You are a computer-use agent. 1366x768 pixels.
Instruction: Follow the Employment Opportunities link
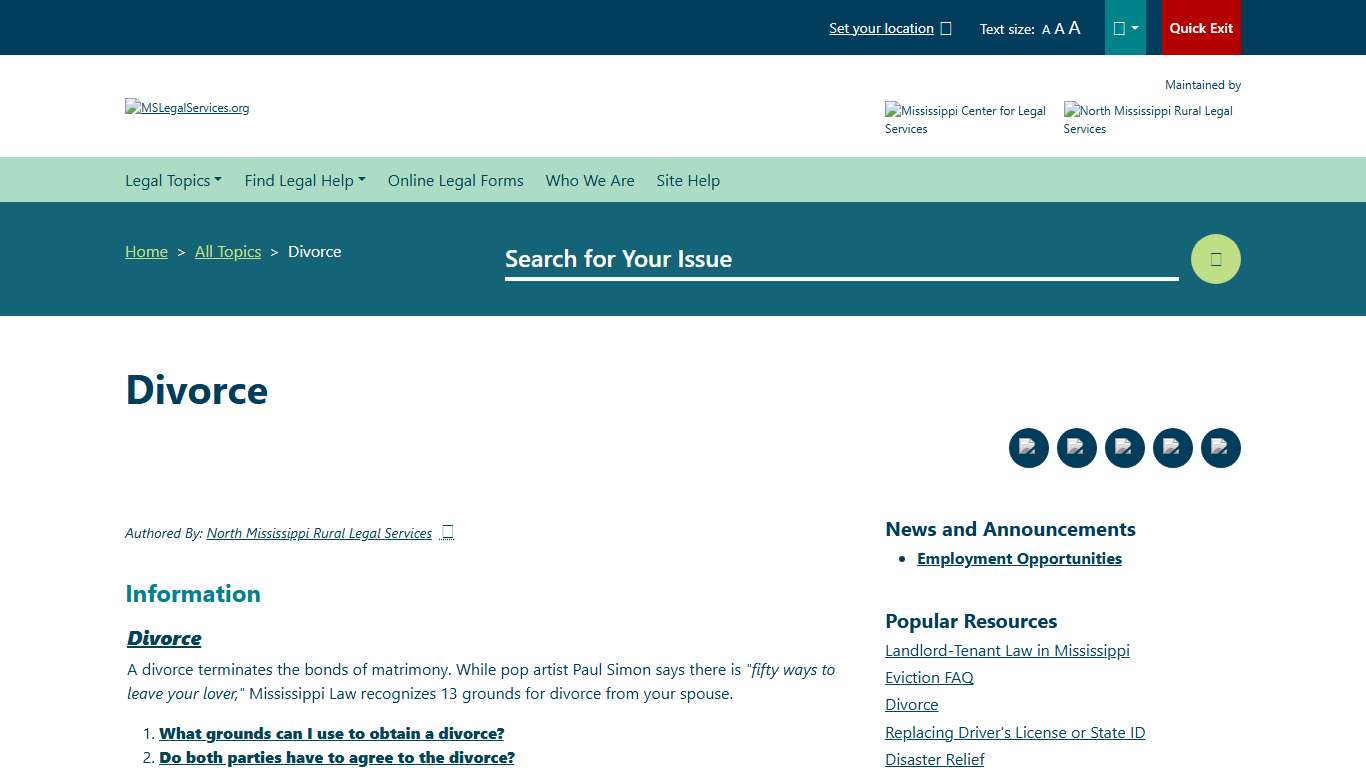pos(1019,558)
